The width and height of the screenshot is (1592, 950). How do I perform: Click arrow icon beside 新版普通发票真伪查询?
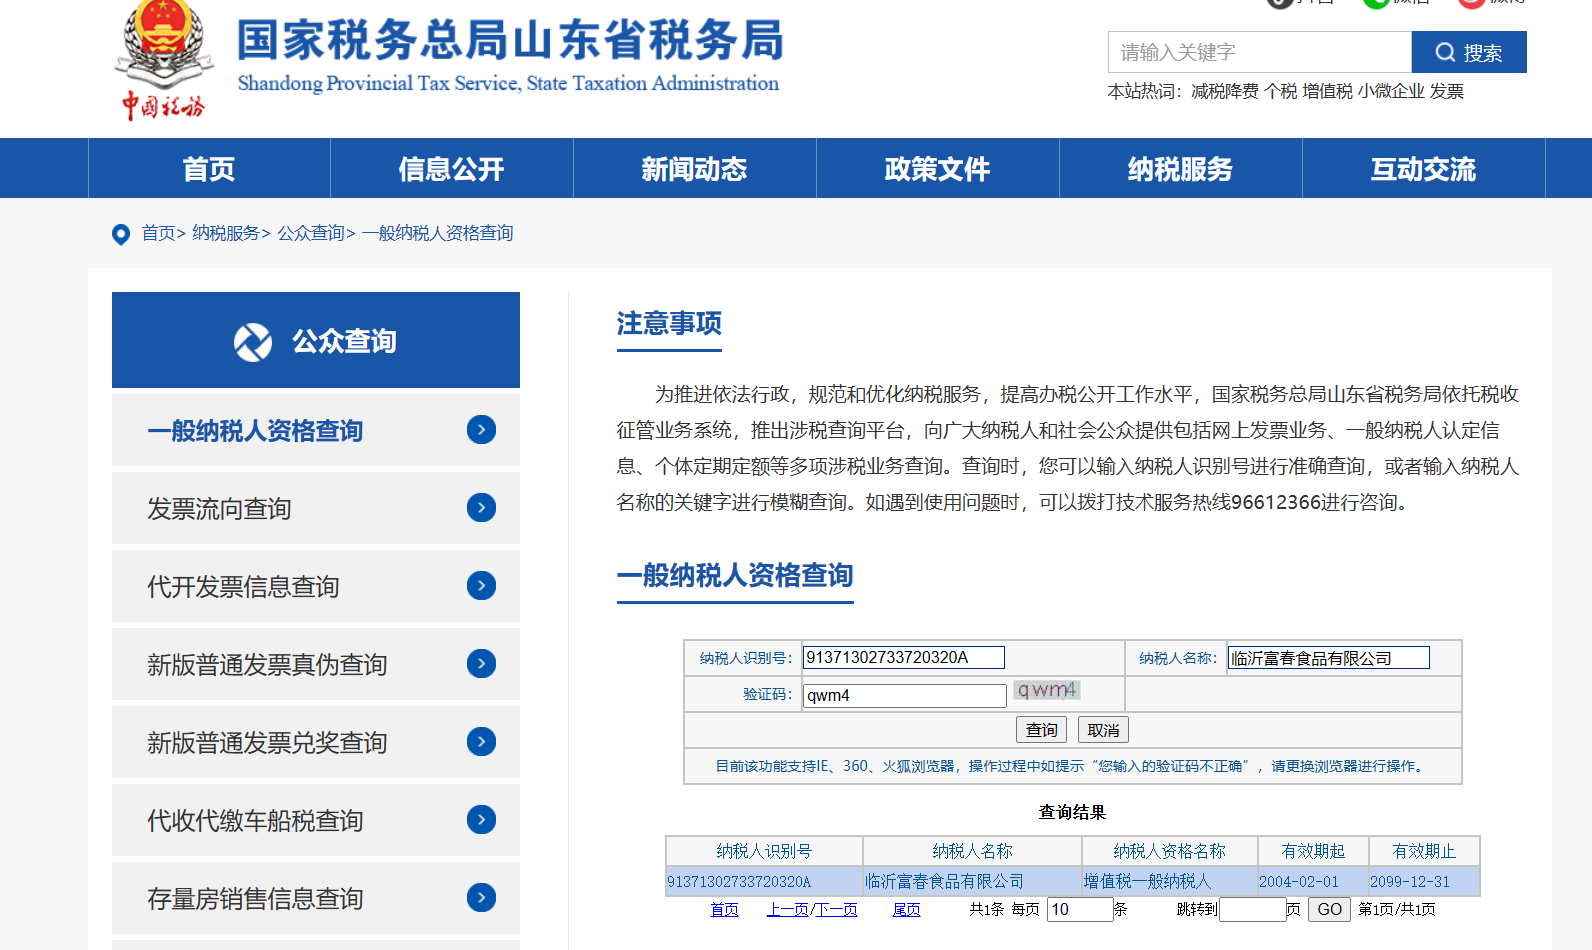coord(481,664)
